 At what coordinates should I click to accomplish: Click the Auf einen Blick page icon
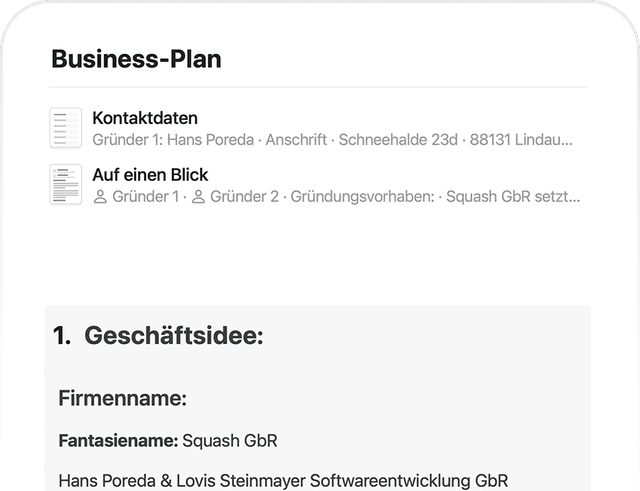click(x=66, y=185)
